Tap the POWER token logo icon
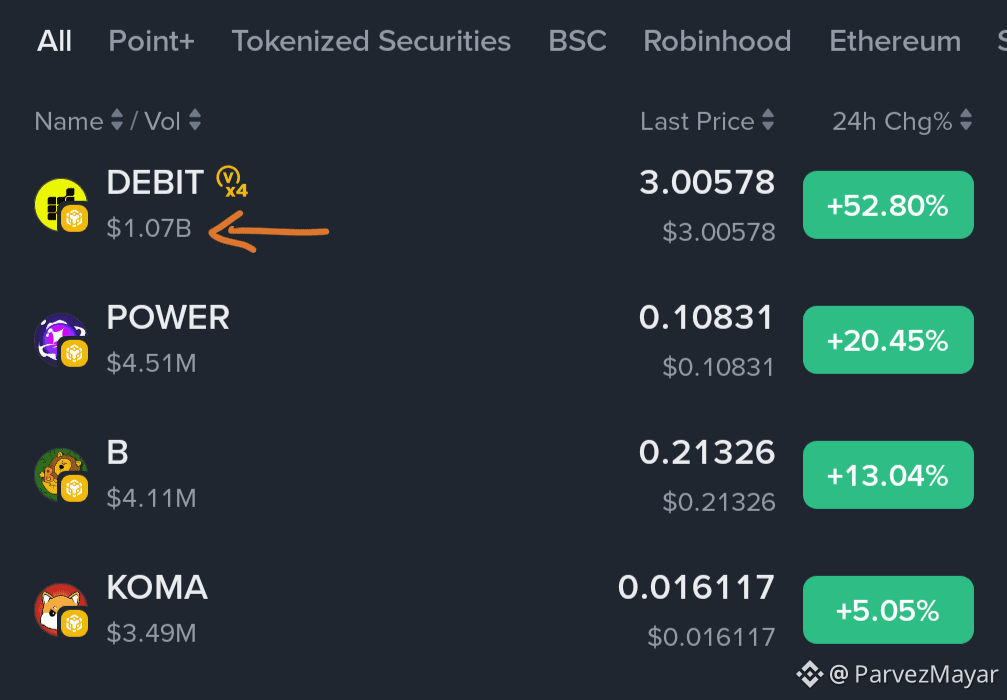 (61, 340)
